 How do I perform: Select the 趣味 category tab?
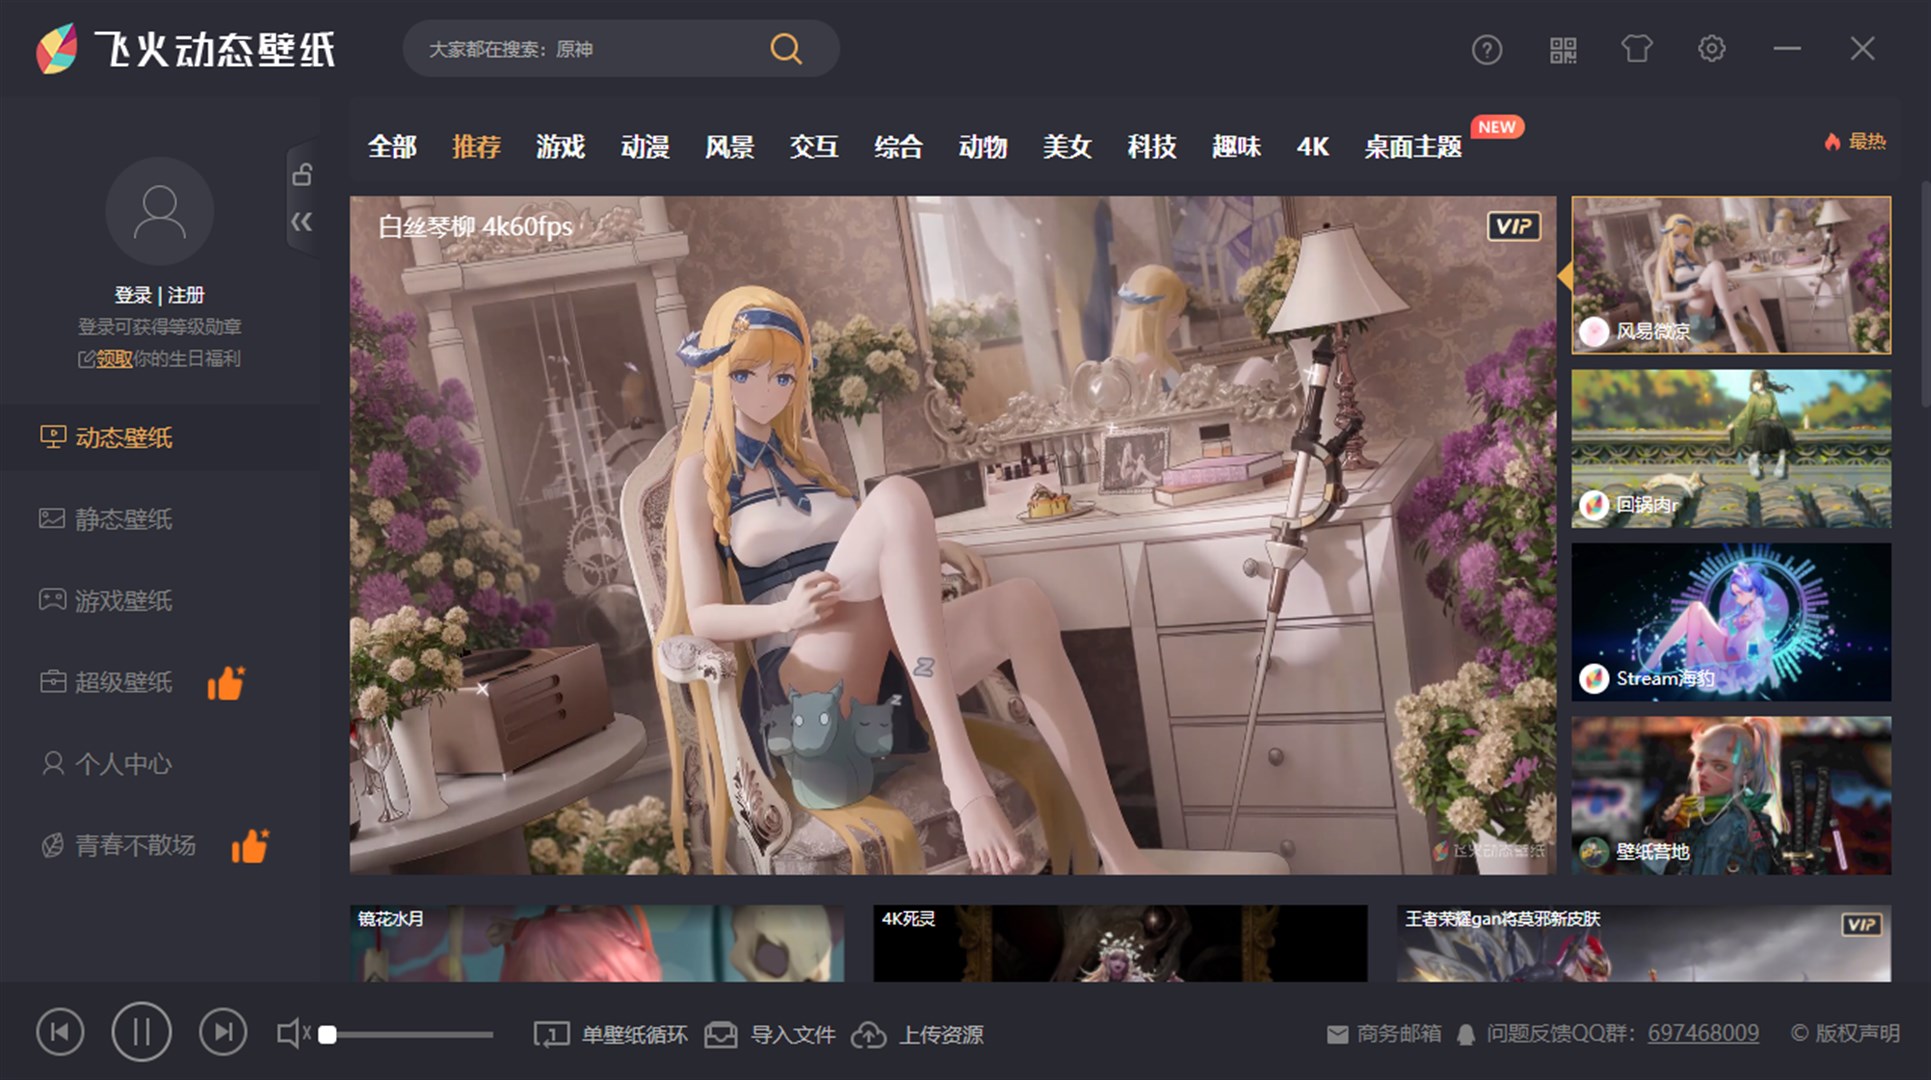1236,147
